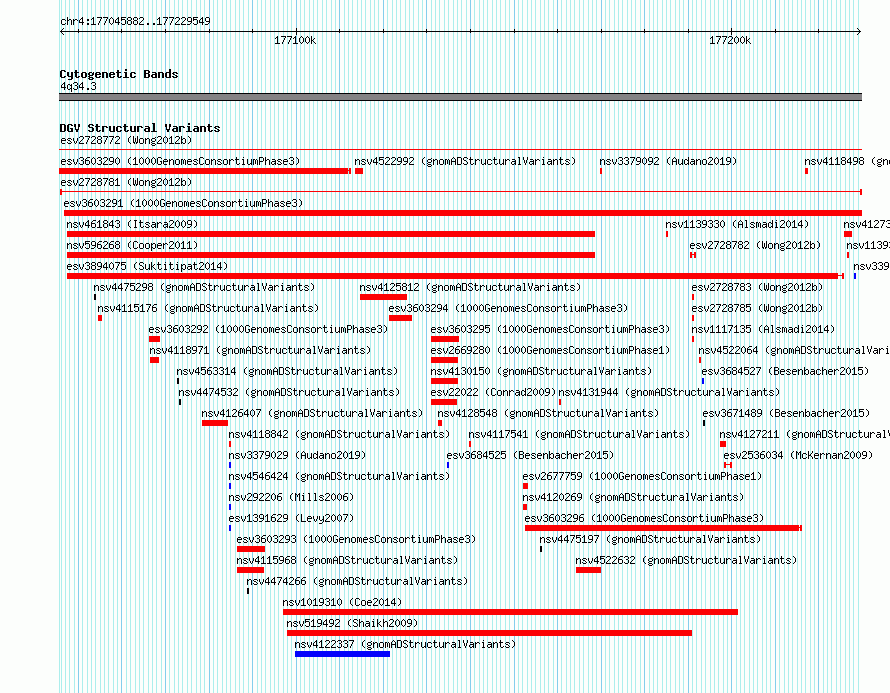
Task: Open the nsv4131944 label
Action: pos(669,392)
